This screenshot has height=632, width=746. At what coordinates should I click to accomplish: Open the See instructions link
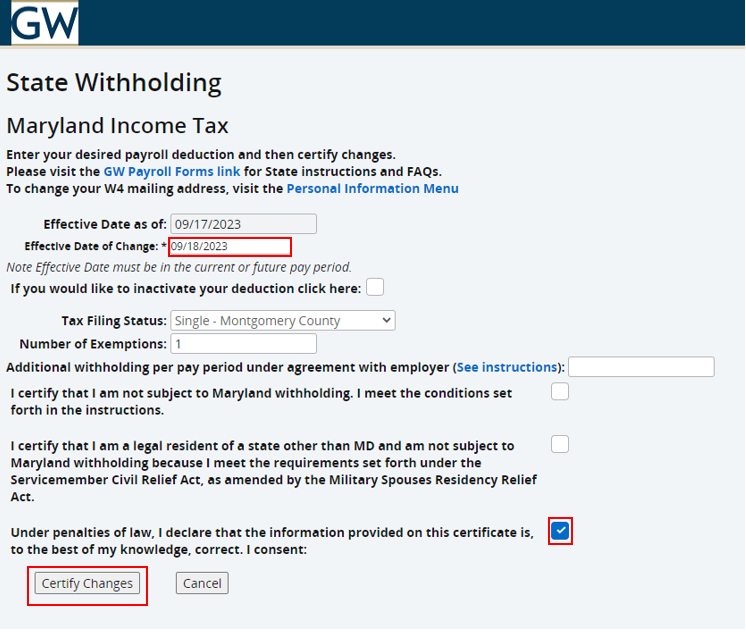507,367
